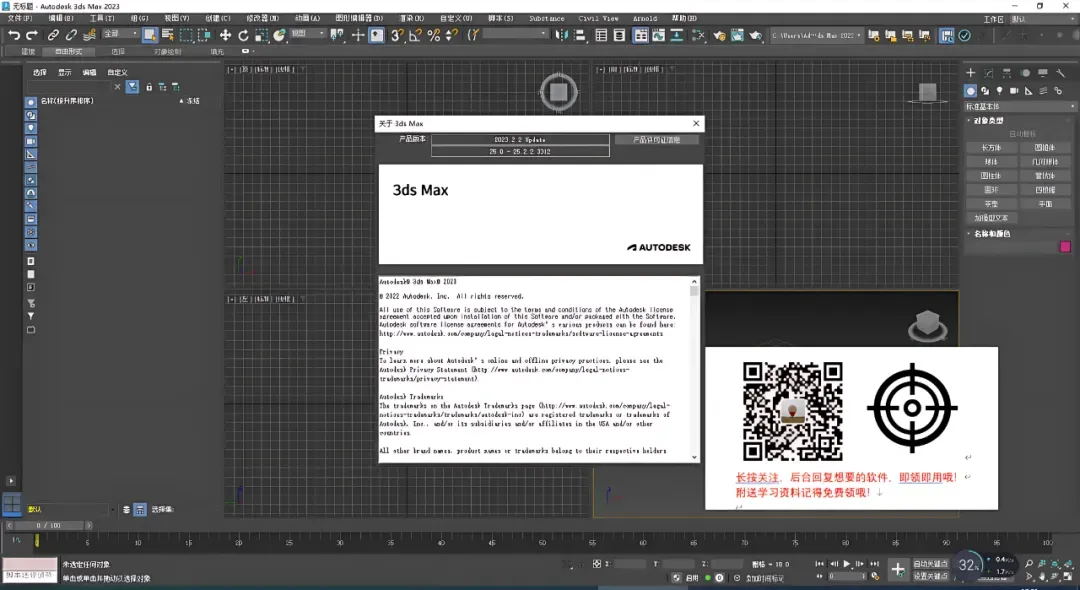Viewport: 1080px width, 590px height.
Task: Open the Schematic View icon
Action: (x=676, y=35)
